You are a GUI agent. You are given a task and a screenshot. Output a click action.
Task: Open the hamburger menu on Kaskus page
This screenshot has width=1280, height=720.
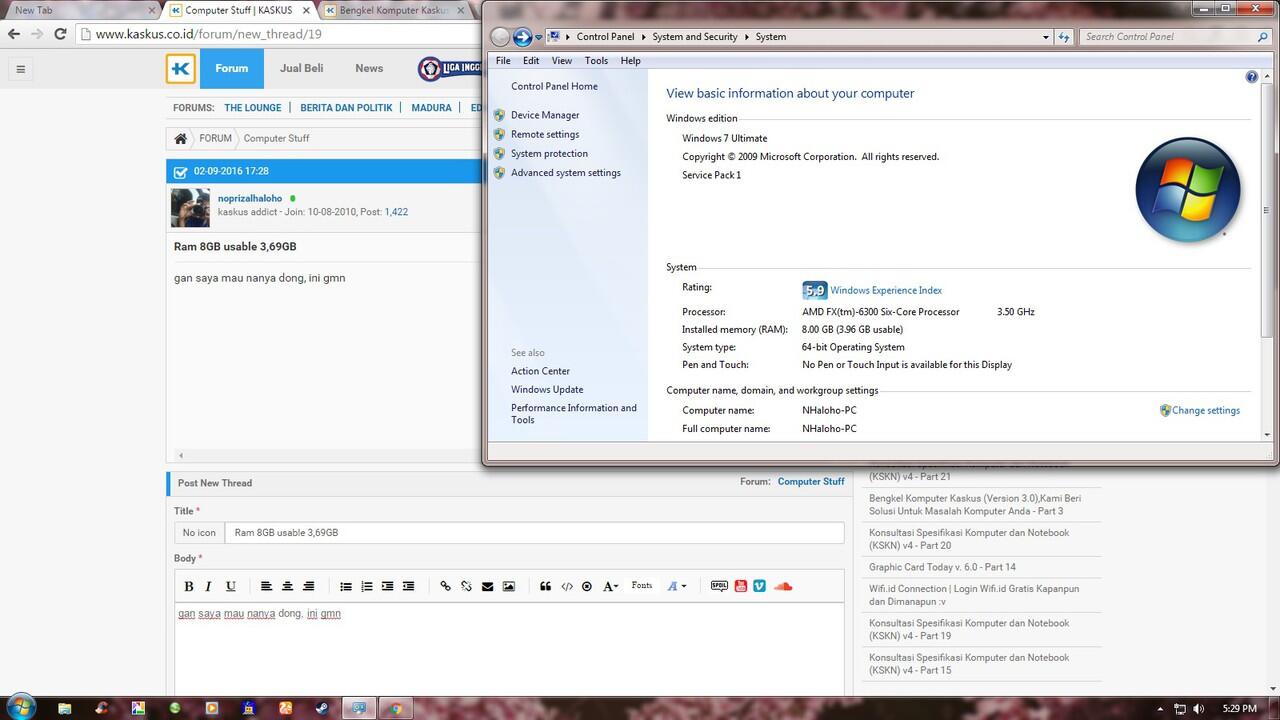click(20, 69)
